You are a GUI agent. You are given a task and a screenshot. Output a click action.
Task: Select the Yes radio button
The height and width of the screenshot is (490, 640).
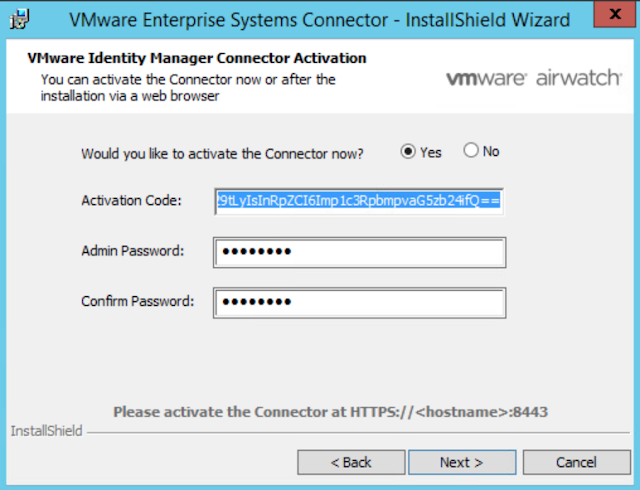pos(408,151)
